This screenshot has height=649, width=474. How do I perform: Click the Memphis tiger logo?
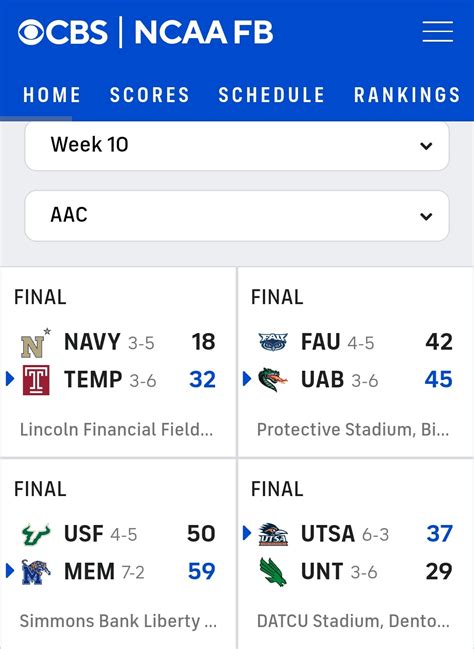(x=36, y=572)
